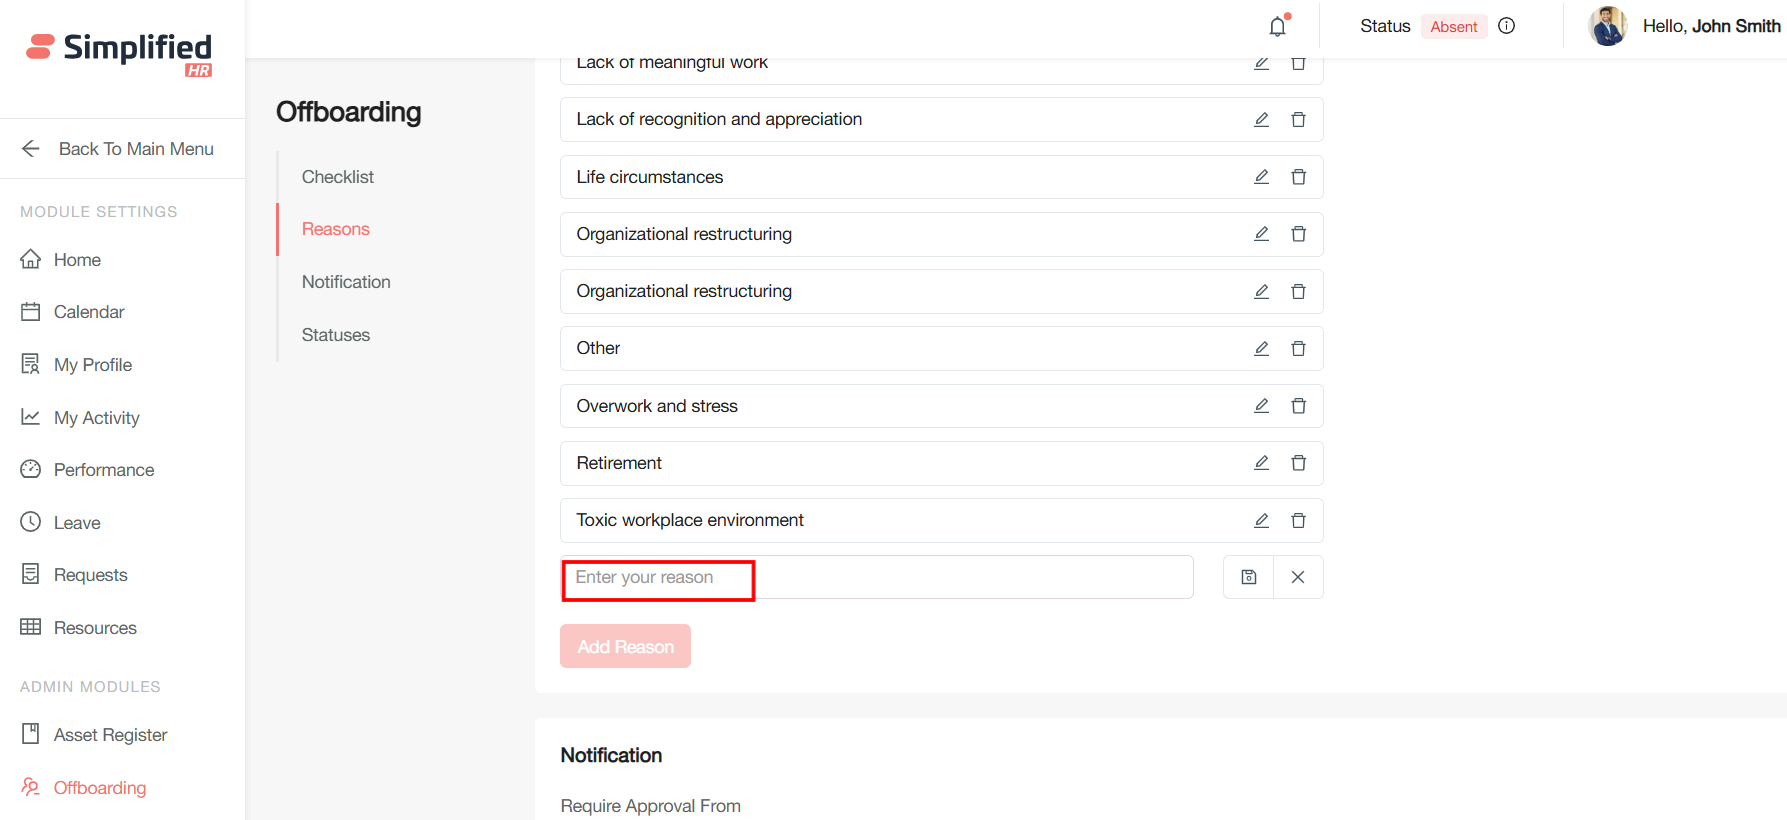Edit the "Life circumstances" reason
Screen dimensions: 1787x820
1261,177
